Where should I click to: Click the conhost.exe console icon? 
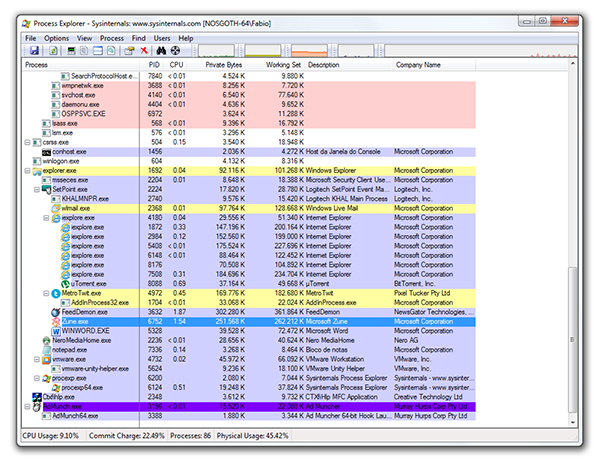click(x=46, y=152)
